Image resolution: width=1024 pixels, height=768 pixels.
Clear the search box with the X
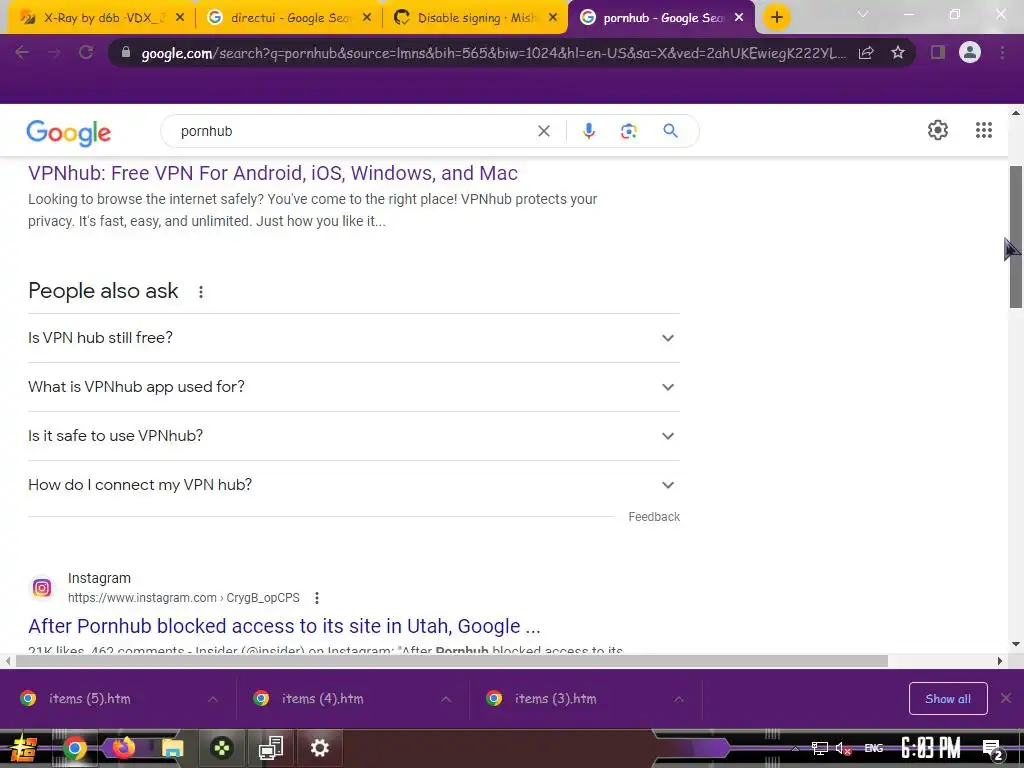tap(543, 131)
